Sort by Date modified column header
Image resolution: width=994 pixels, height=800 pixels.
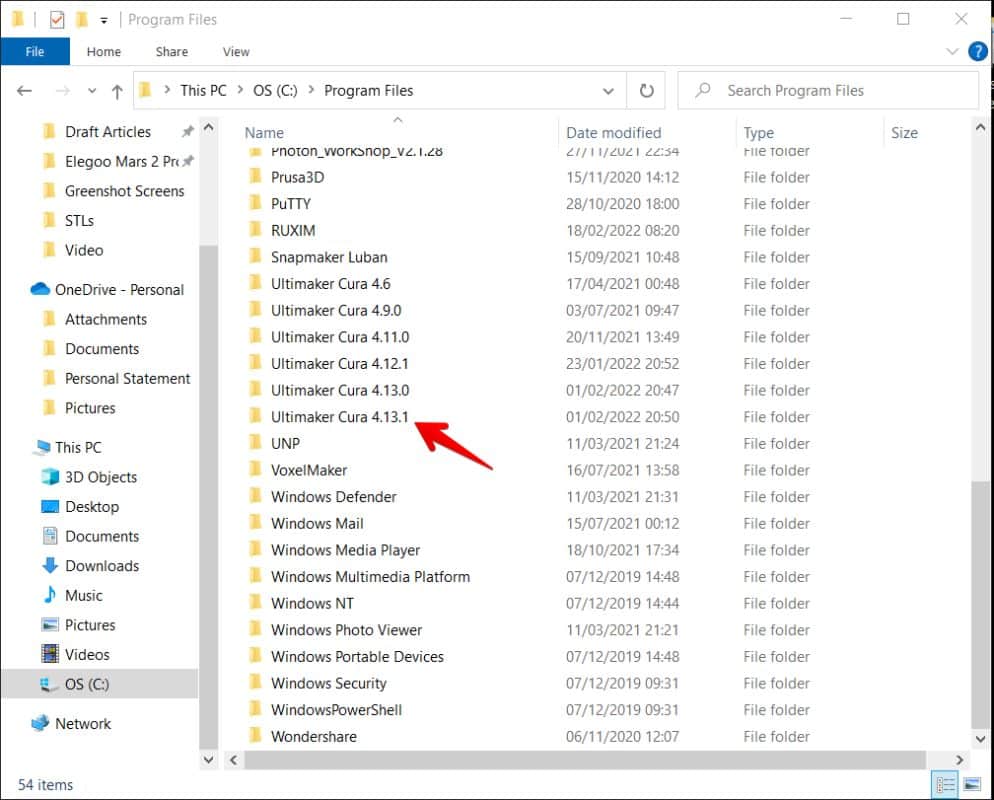tap(613, 132)
